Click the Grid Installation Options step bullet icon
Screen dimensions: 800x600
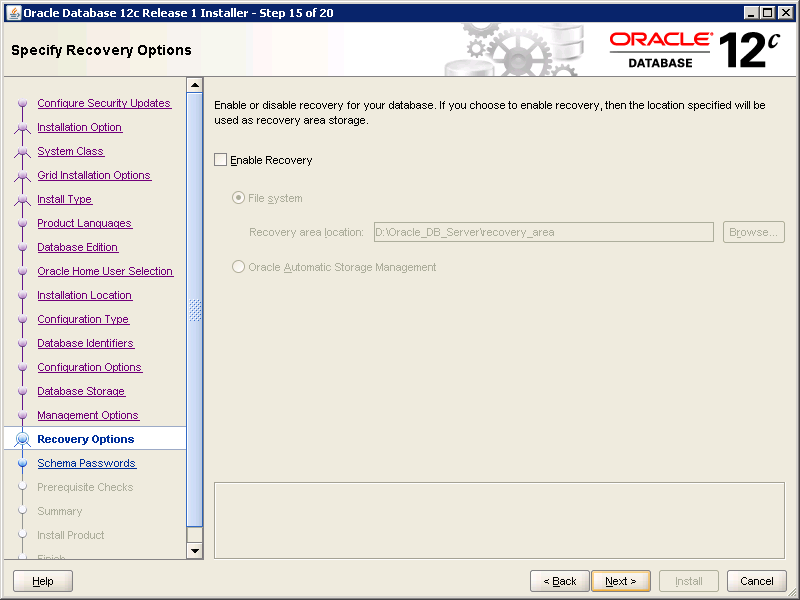[22, 175]
